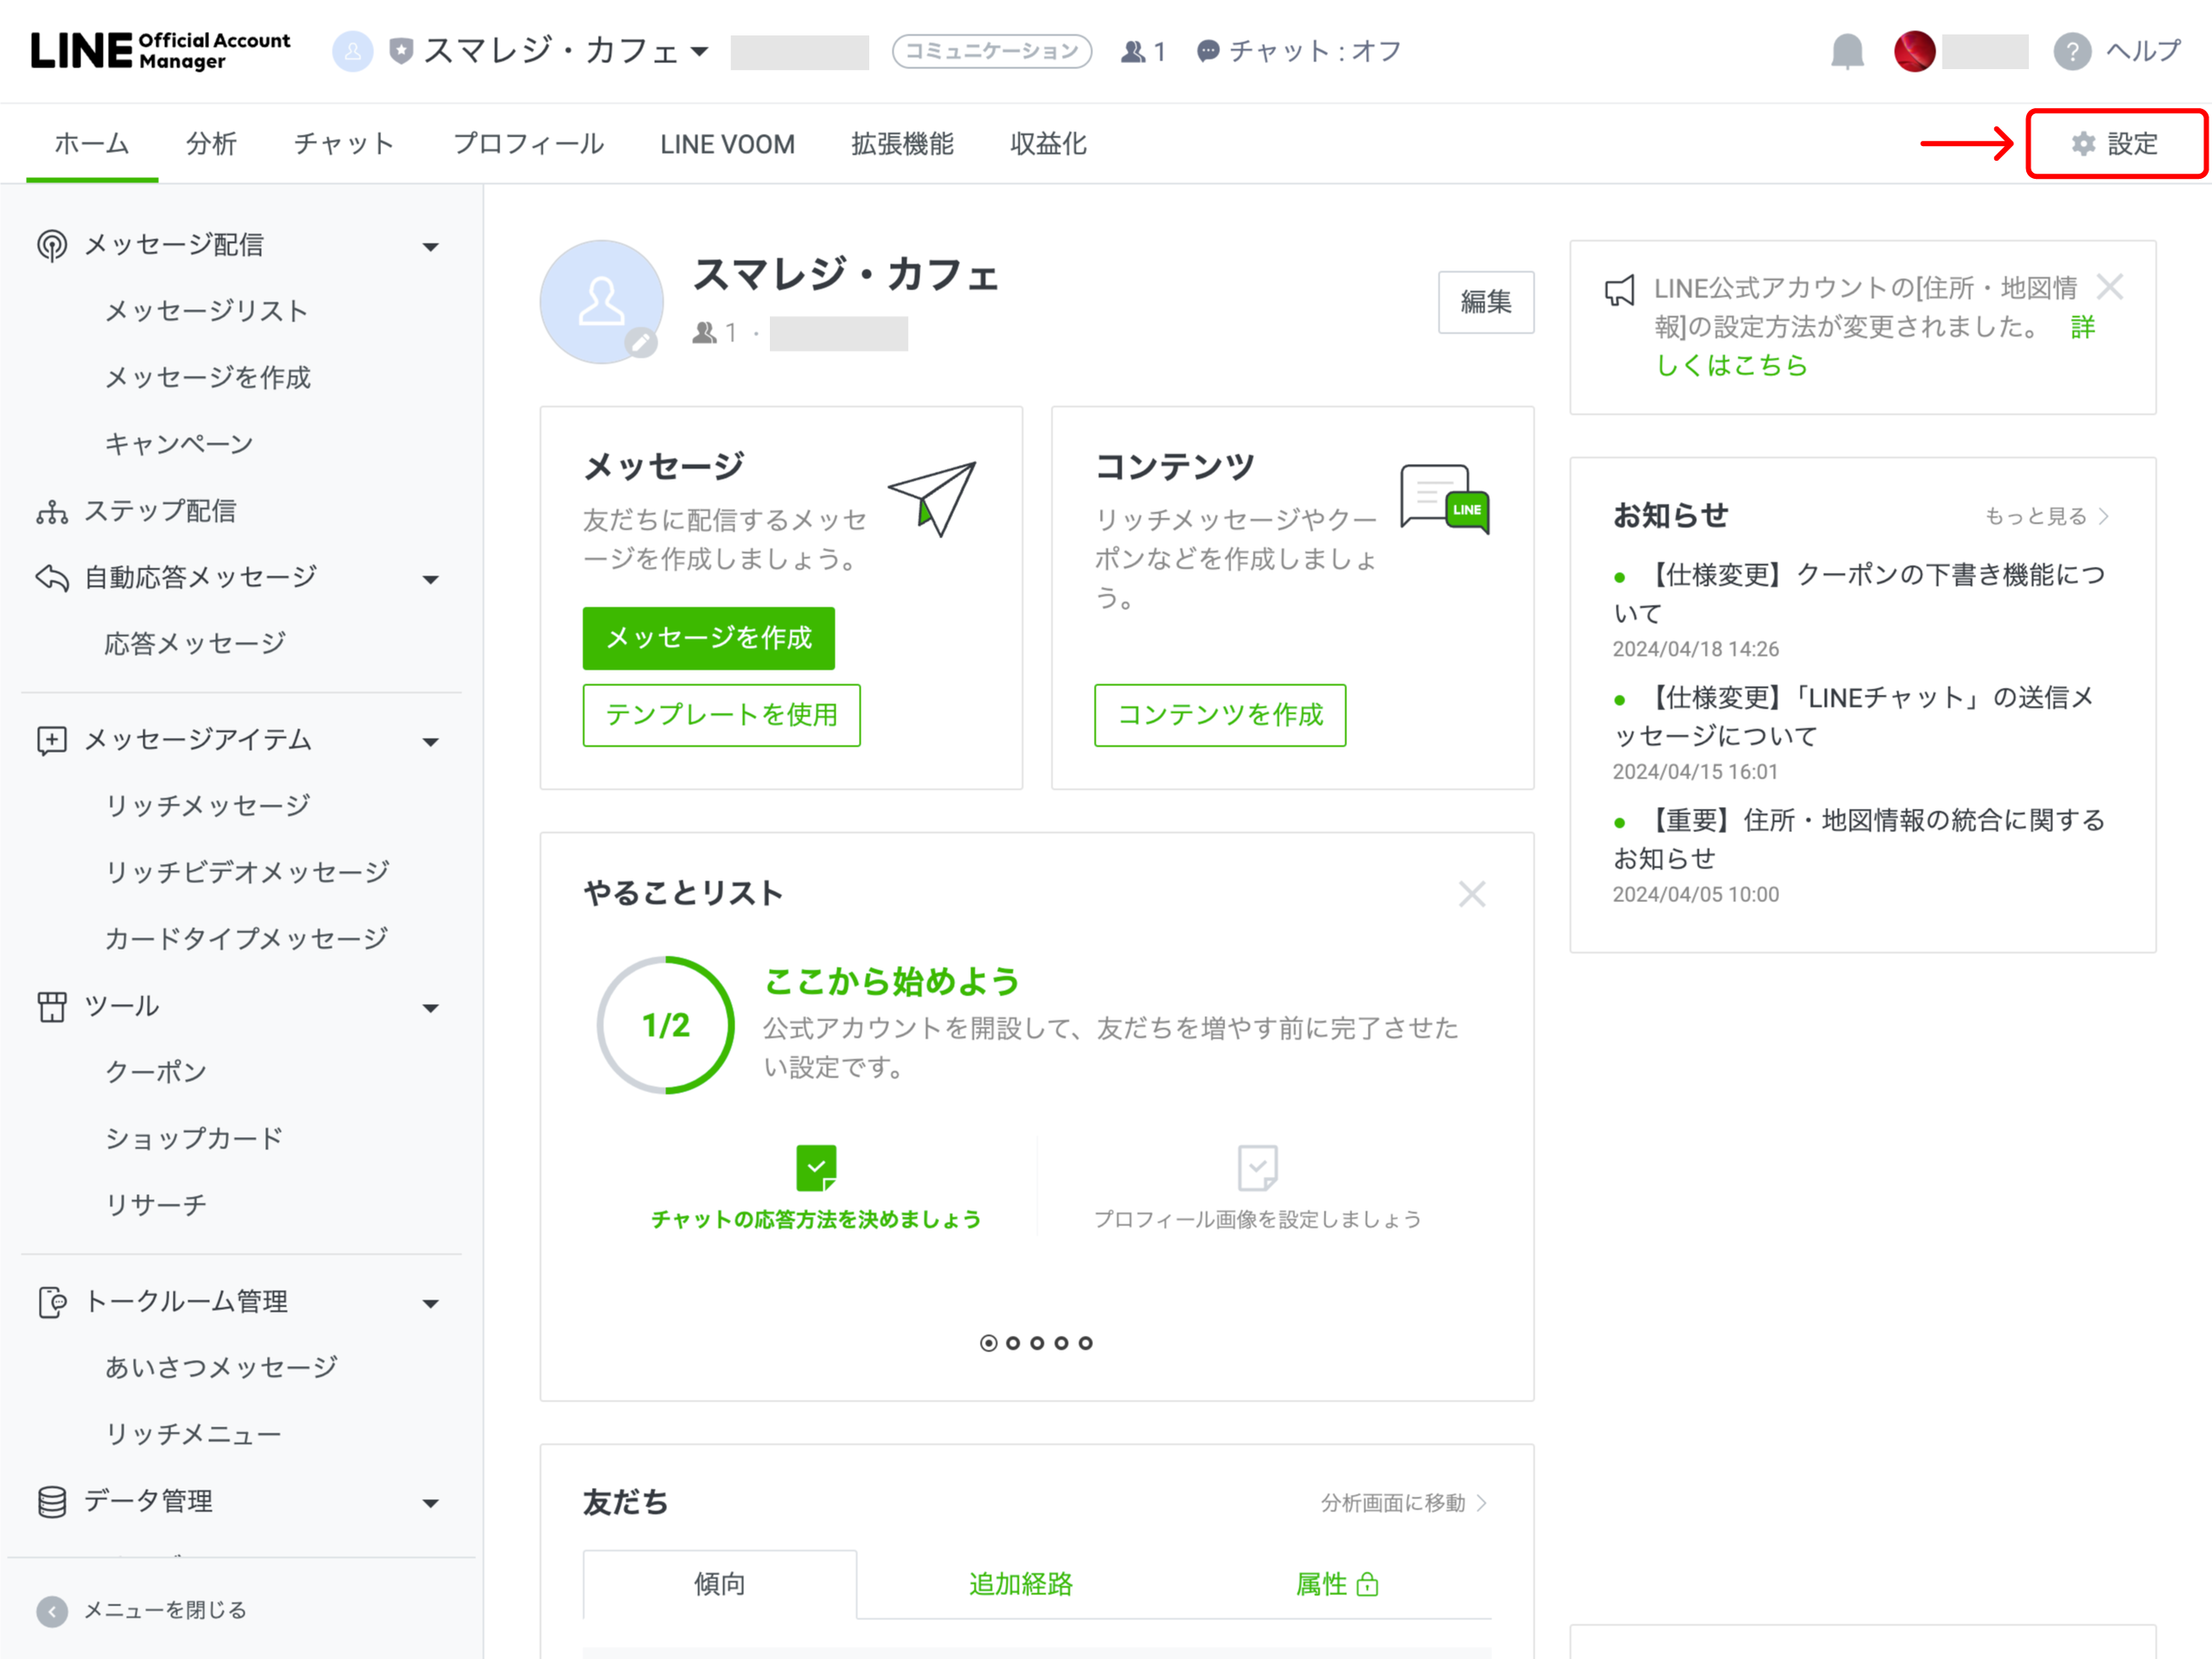Click the pencil edit icon on profile picture
The width and height of the screenshot is (2212, 1659).
(641, 343)
